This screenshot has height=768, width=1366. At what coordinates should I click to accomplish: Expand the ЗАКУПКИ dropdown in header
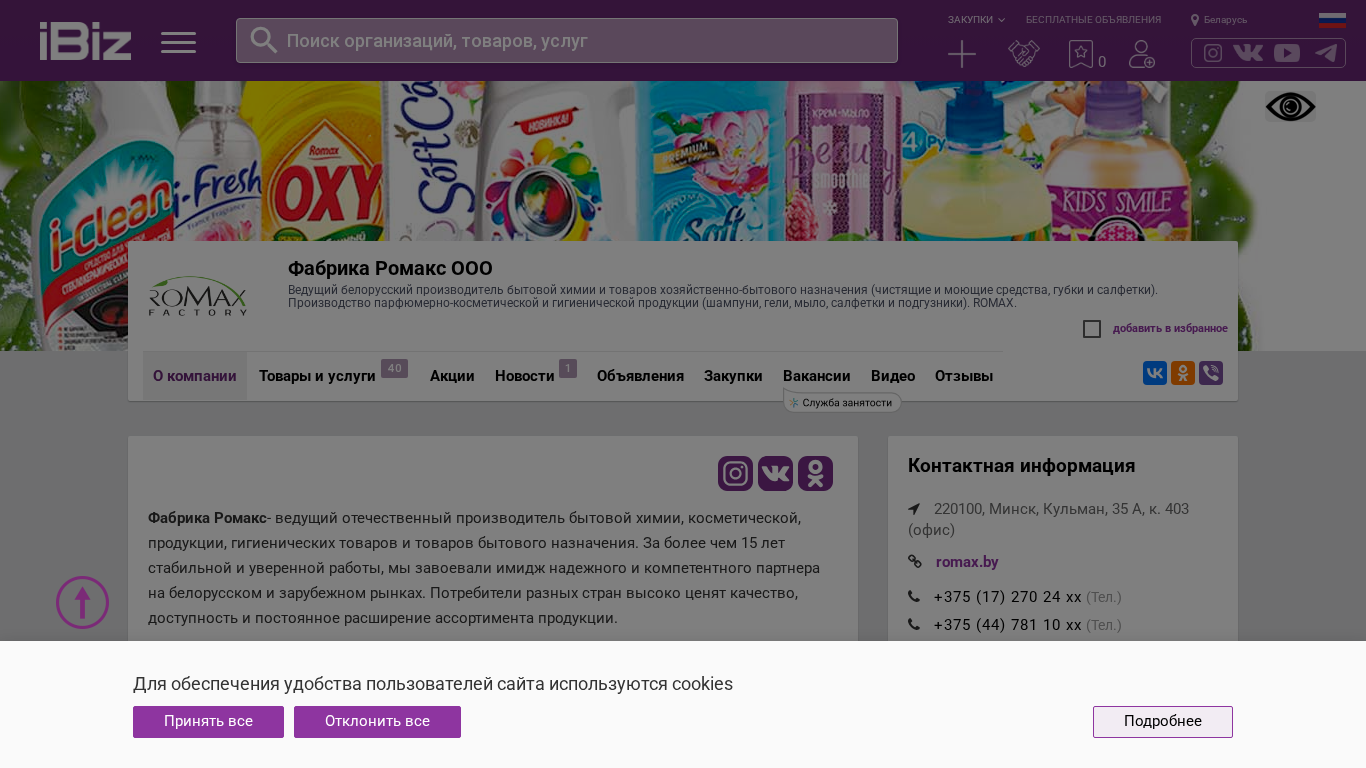click(x=976, y=20)
